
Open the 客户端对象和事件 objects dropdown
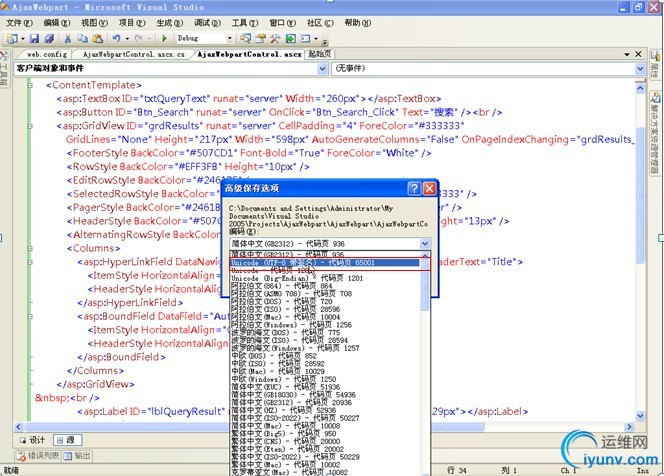pos(322,69)
